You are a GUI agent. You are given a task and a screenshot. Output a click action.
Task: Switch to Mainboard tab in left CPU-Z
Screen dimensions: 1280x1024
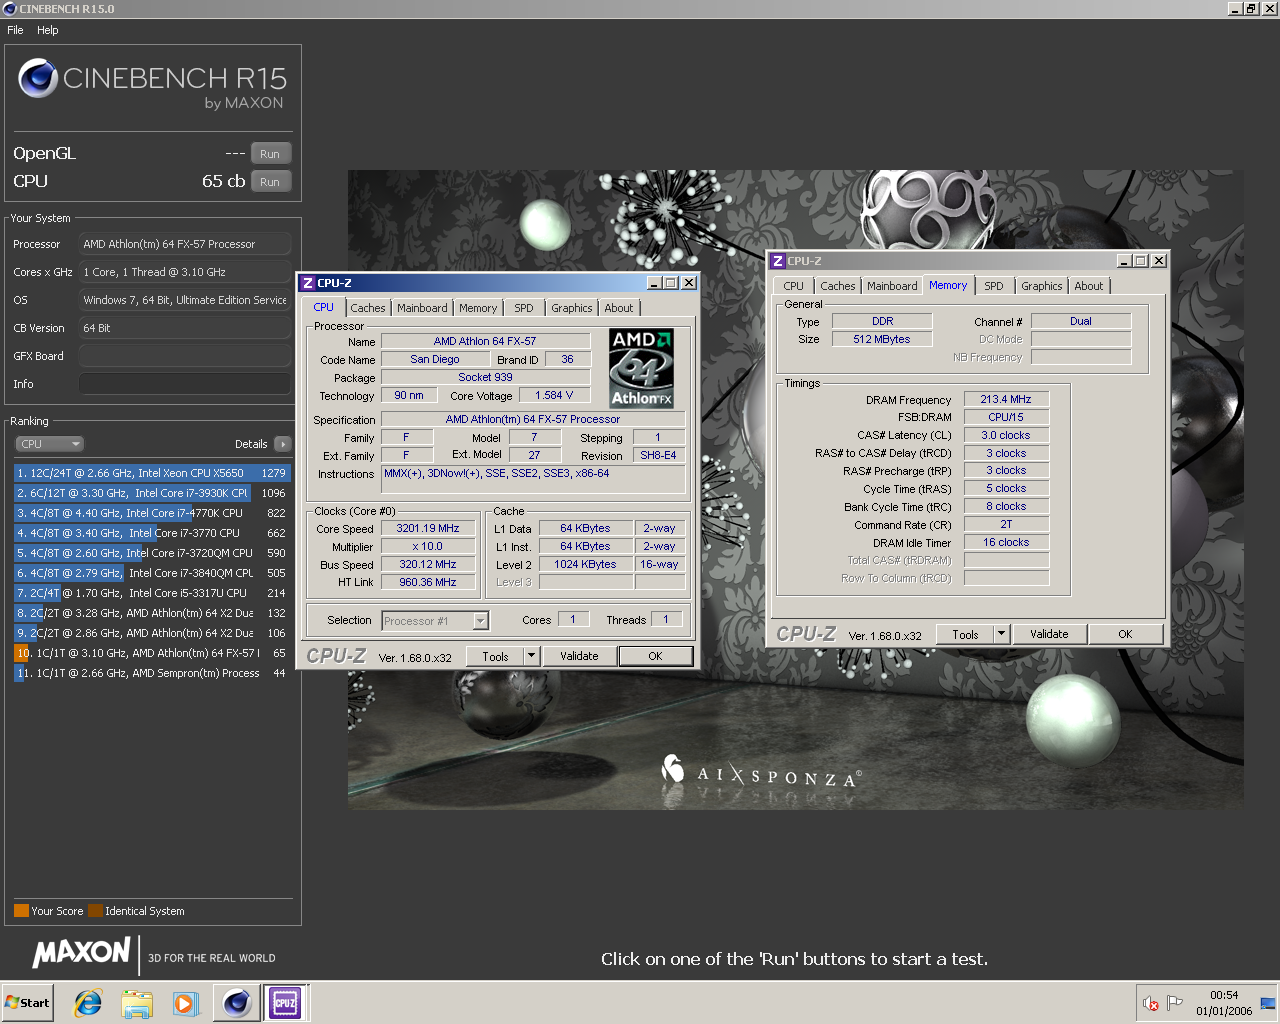click(x=422, y=308)
